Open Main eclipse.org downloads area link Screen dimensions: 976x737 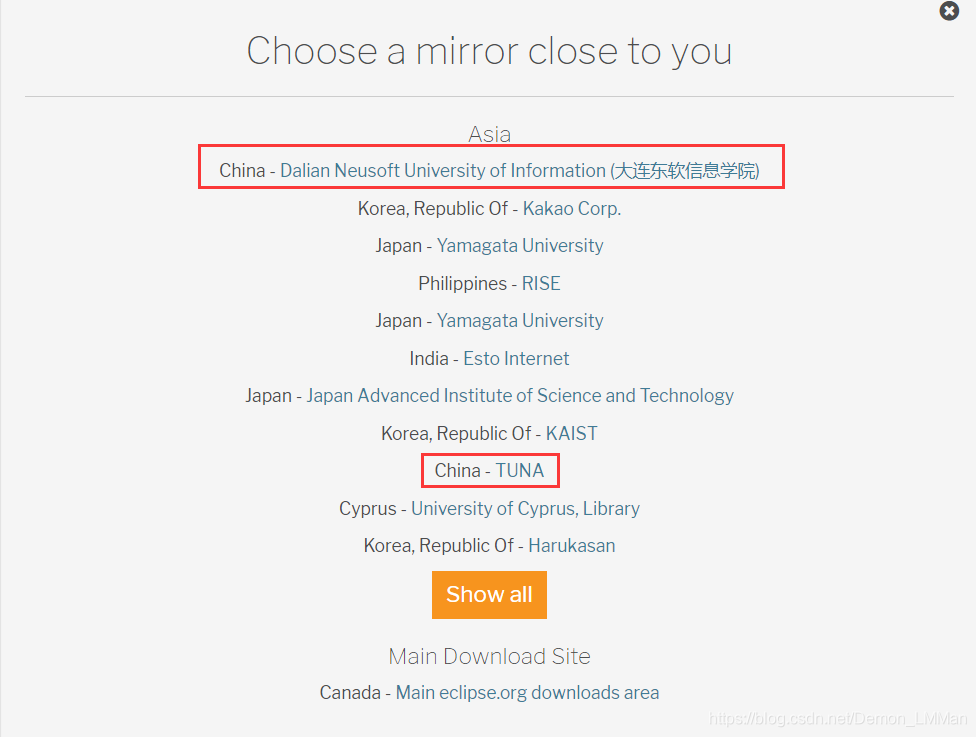527,693
